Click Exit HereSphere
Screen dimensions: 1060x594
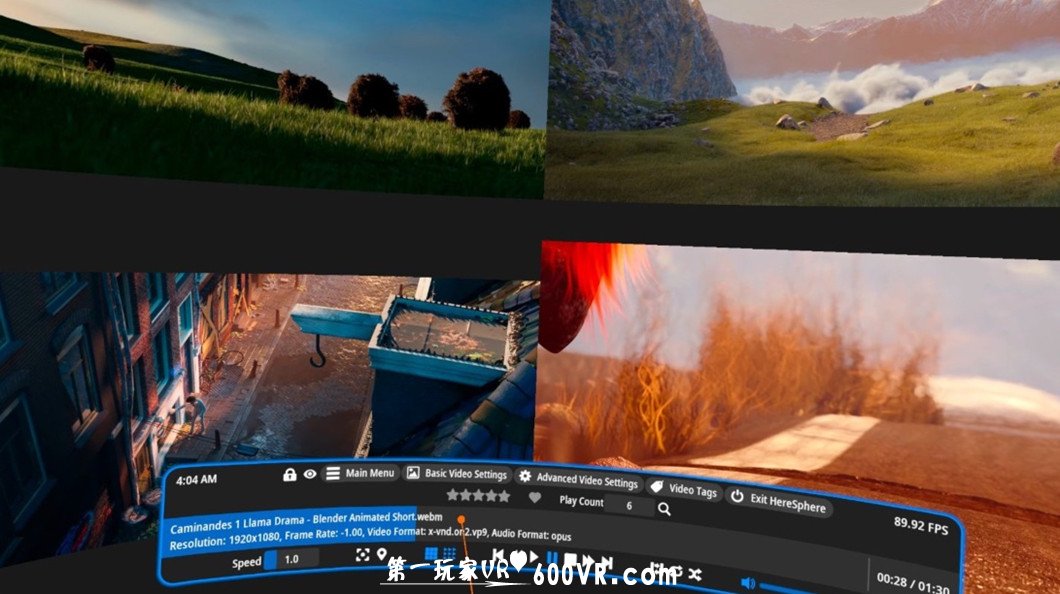779,501
